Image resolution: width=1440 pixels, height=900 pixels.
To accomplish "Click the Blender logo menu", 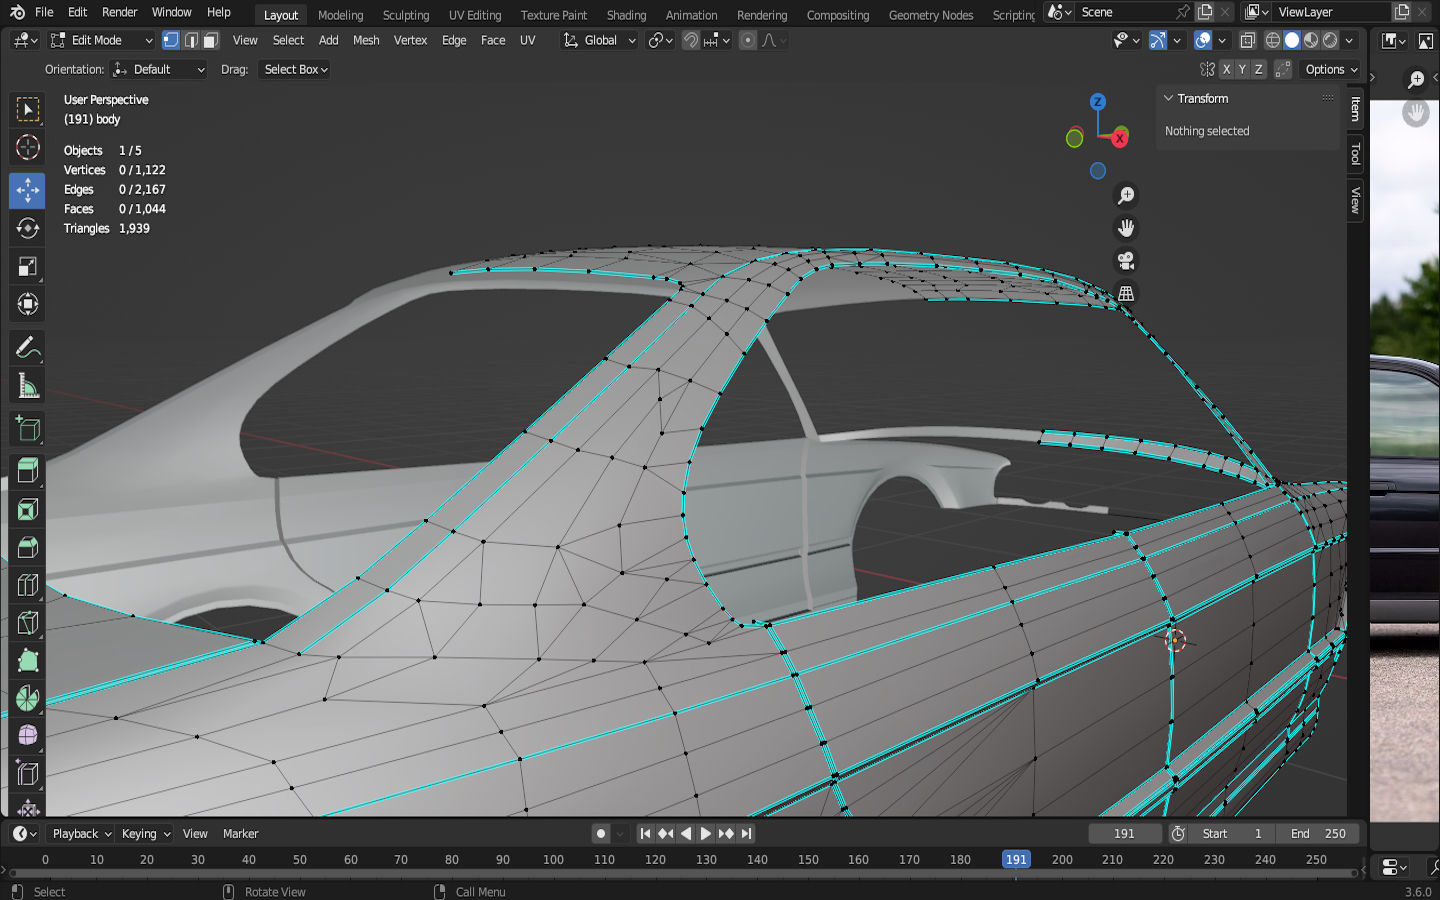I will coord(17,12).
